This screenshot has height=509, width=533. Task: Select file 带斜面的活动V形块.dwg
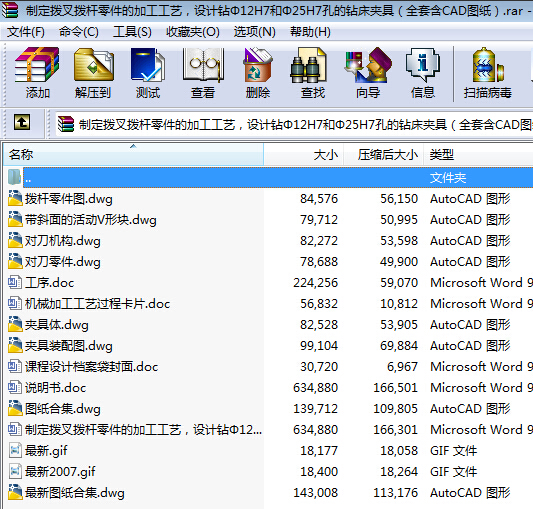tap(90, 220)
